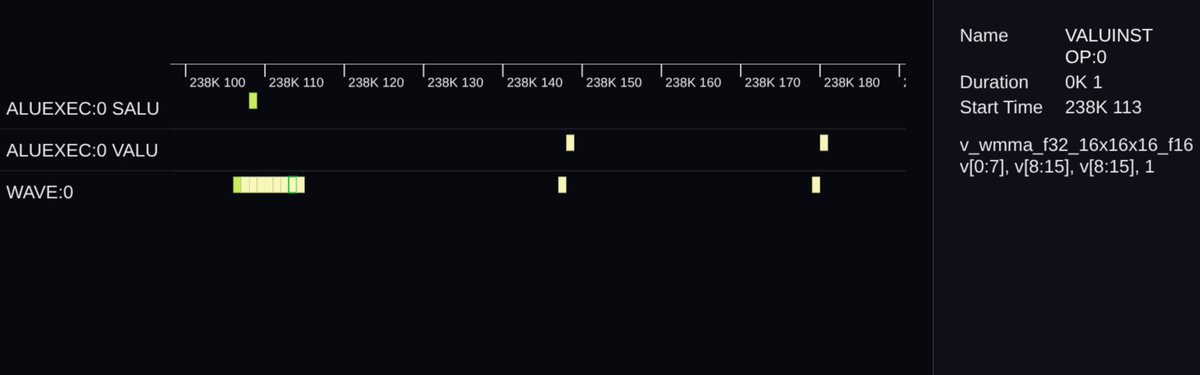
Task: Click the VALUINST OP:0 name value
Action: 1109,46
